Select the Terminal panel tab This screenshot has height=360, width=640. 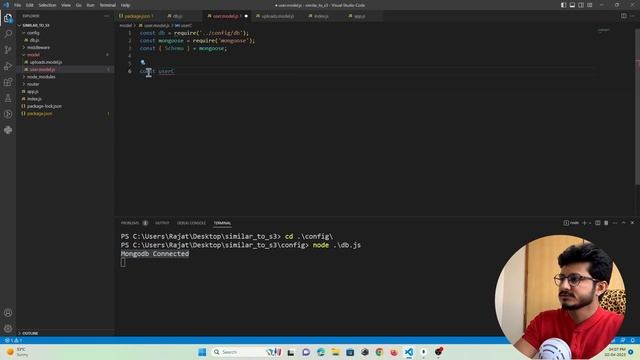click(x=222, y=223)
